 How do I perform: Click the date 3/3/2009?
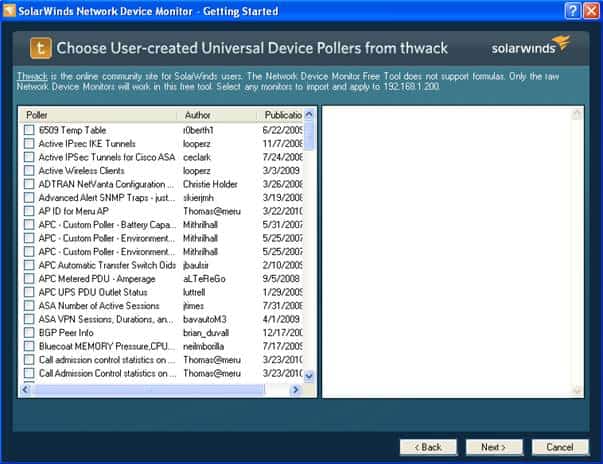click(281, 170)
